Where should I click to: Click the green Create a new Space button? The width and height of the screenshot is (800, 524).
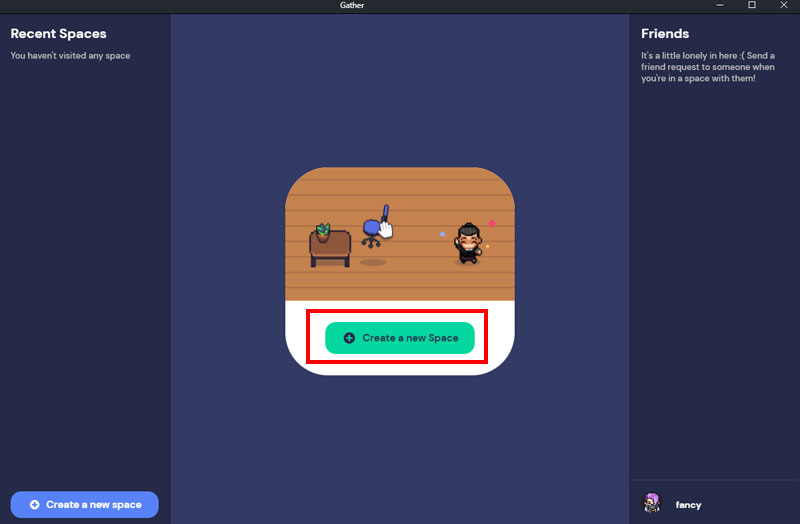tap(399, 338)
